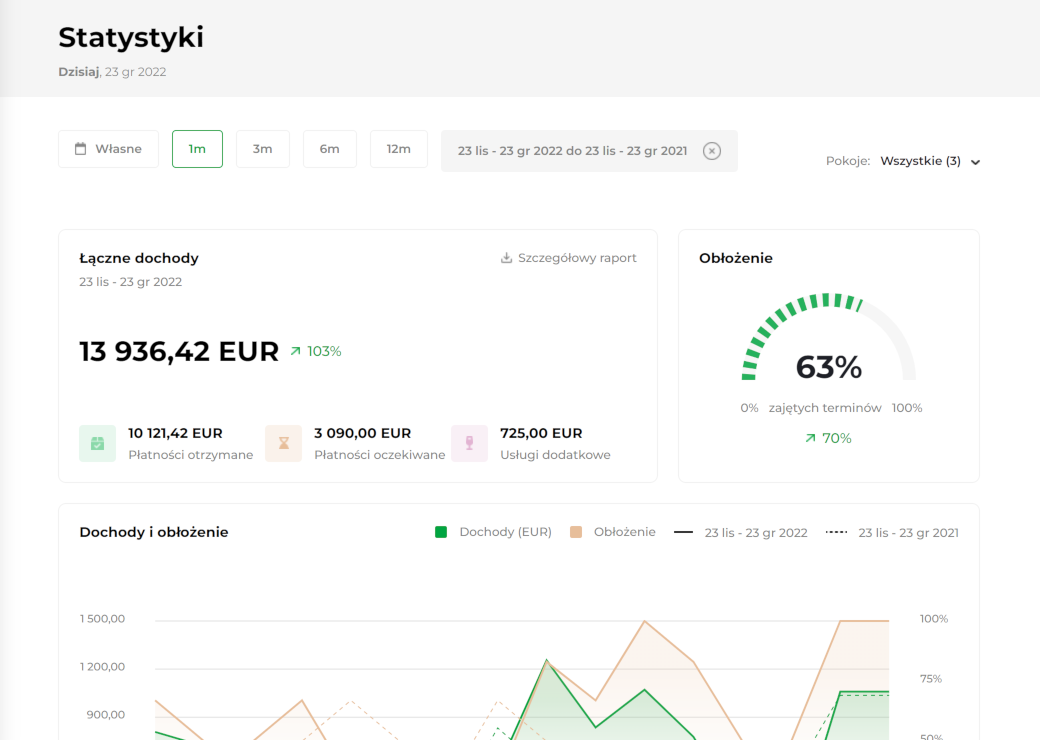Select the 1m period tab
The image size is (1040, 740).
pyautogui.click(x=197, y=149)
